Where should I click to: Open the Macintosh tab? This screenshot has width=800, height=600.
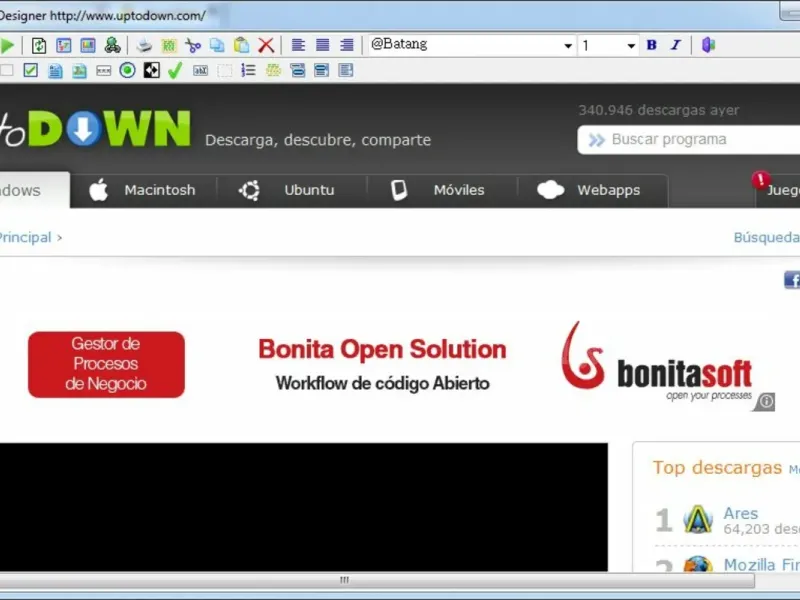pyautogui.click(x=143, y=190)
